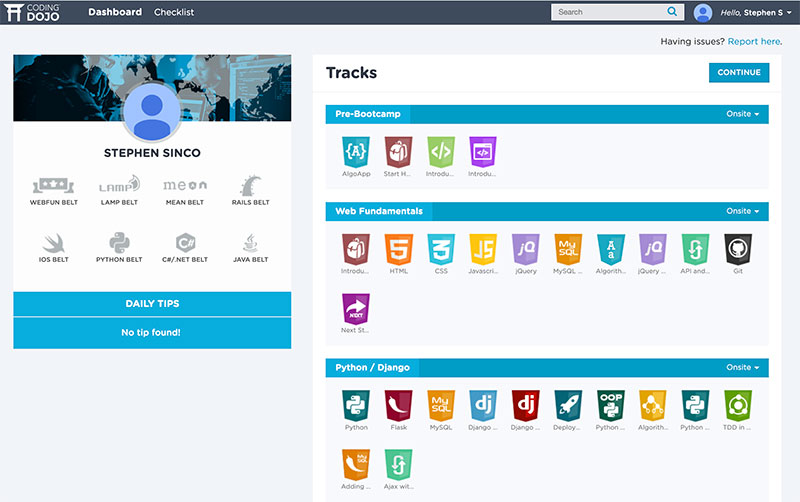Expand Pre-Bootcamp Onsite dropdown

742,114
